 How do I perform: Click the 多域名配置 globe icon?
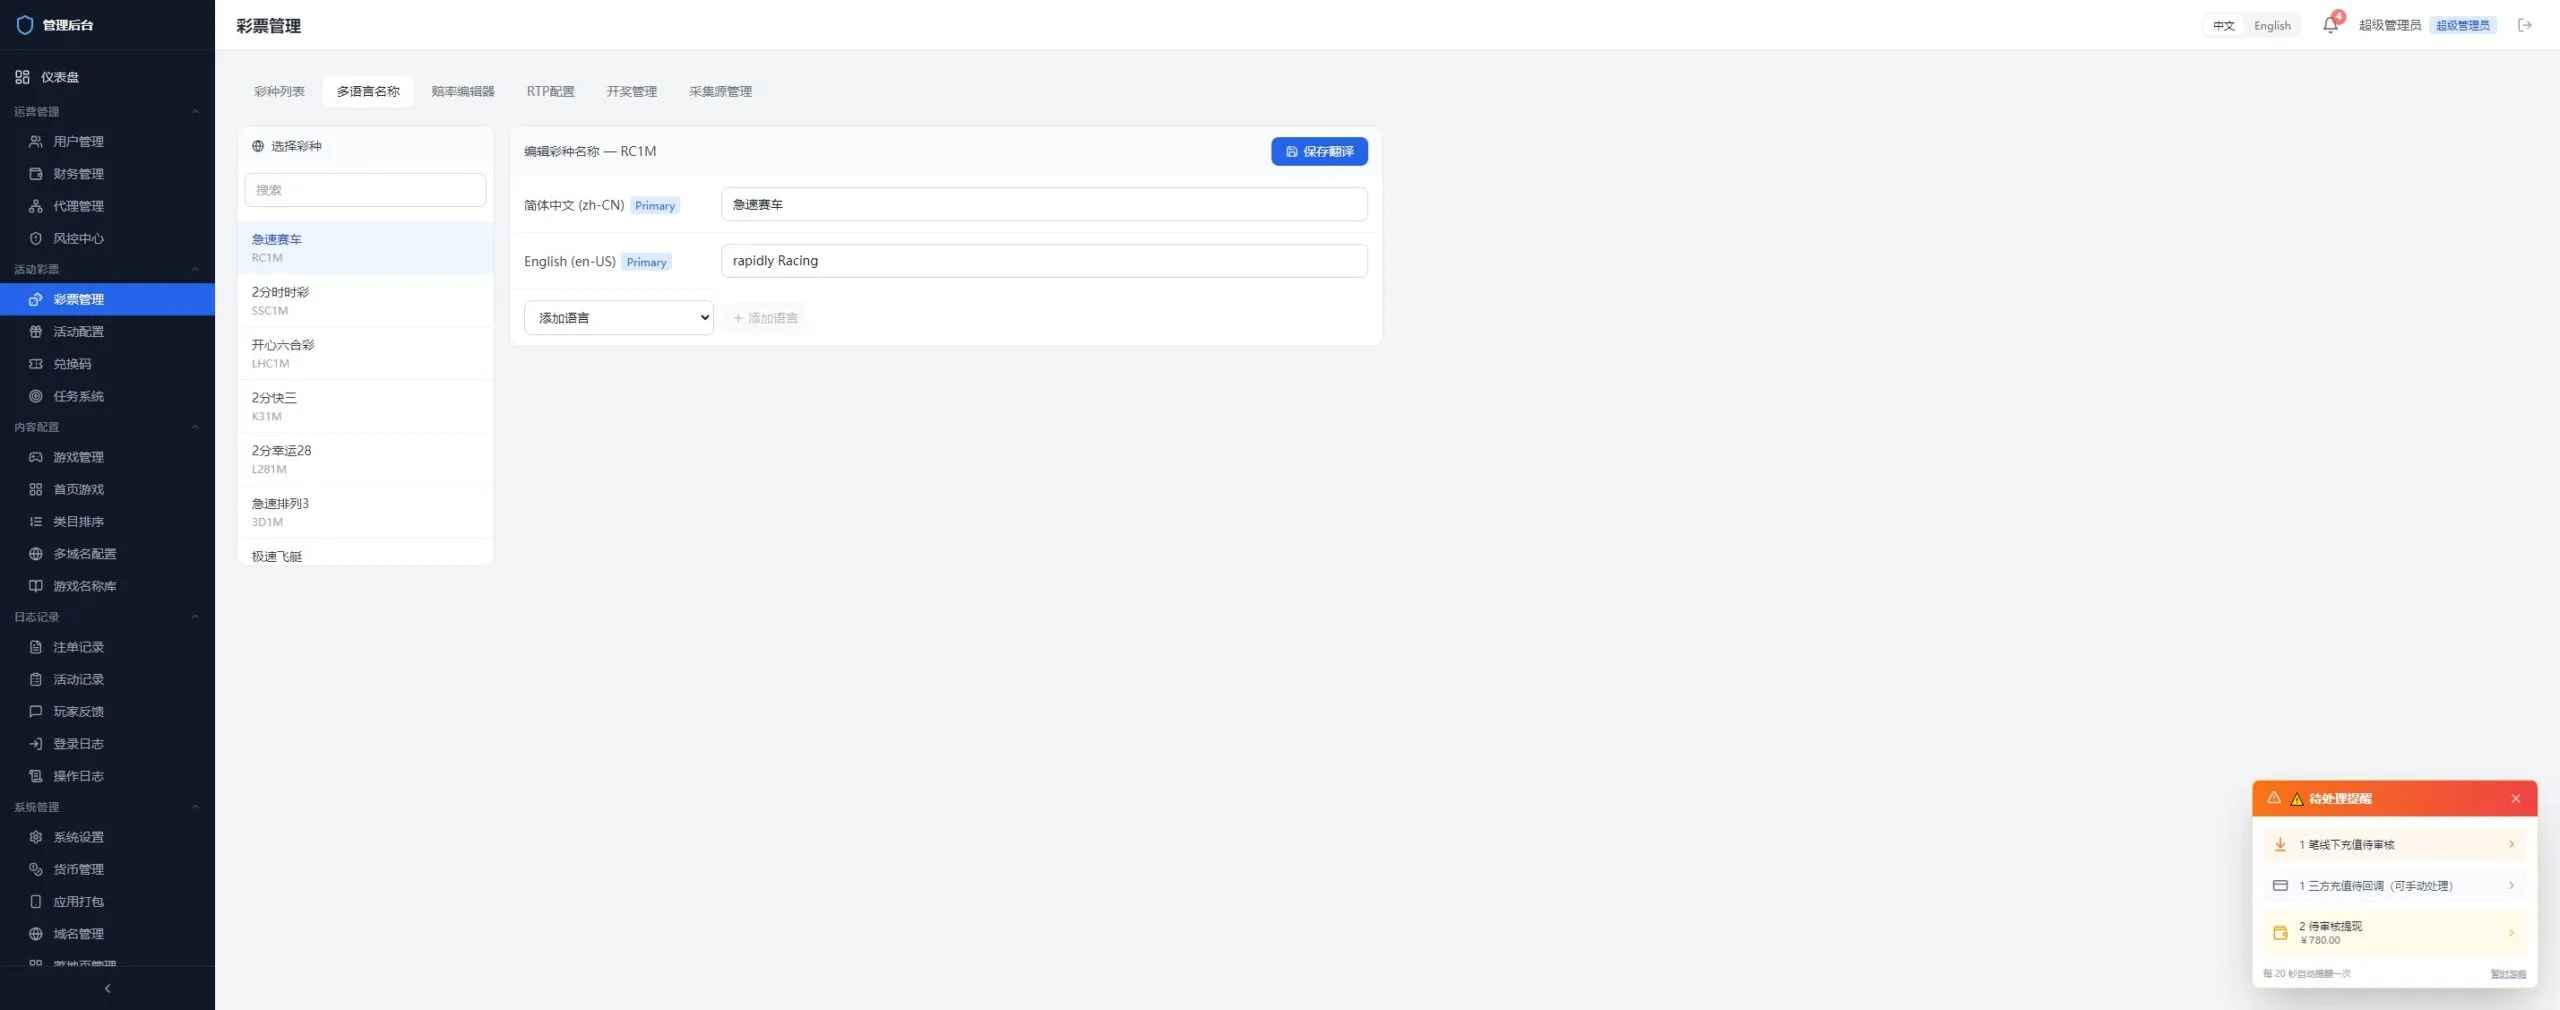coord(36,553)
